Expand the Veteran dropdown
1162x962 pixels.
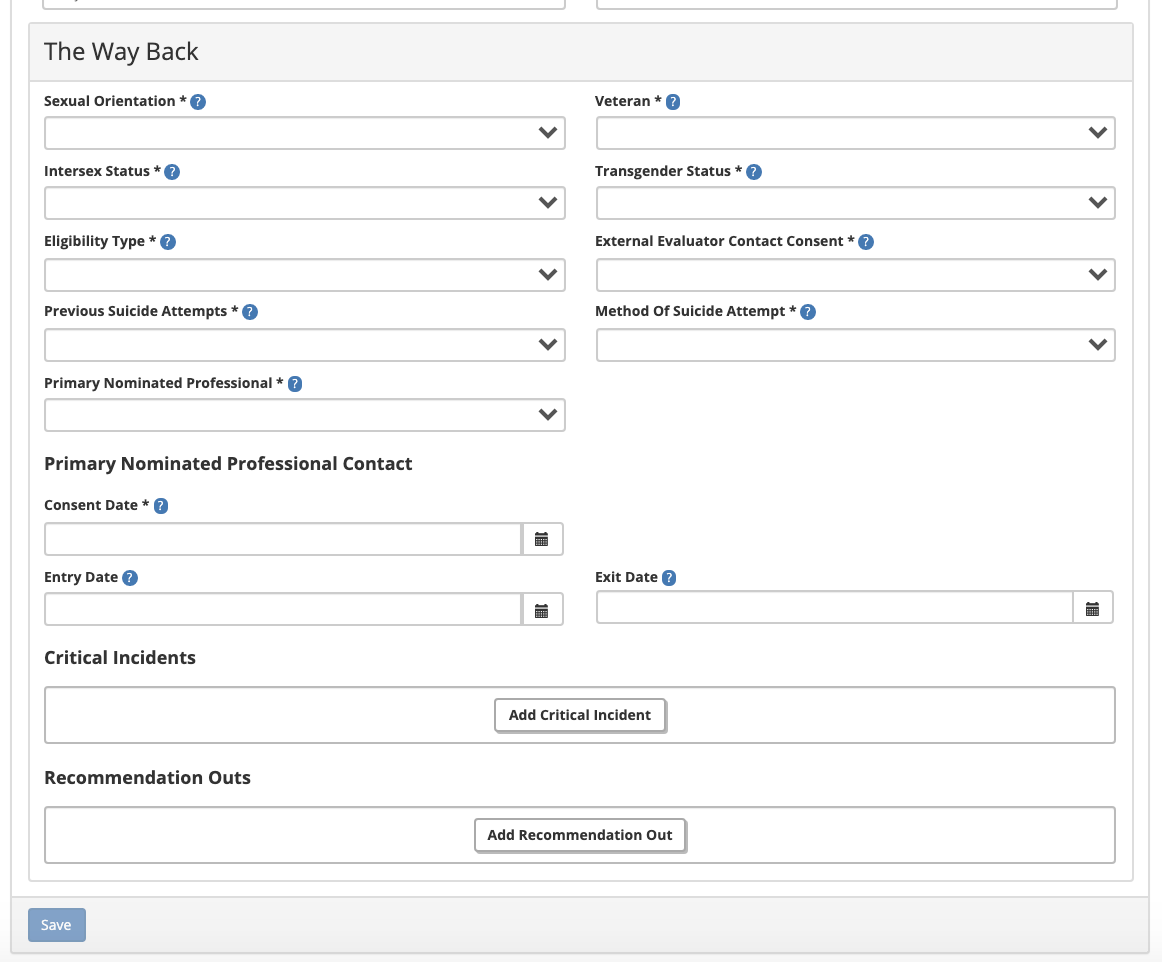pos(855,133)
